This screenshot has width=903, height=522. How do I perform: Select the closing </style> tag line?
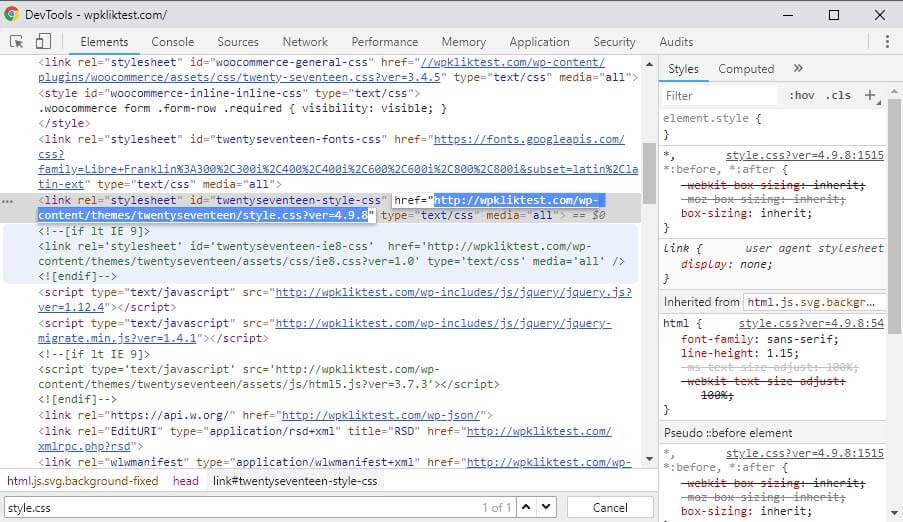pos(64,123)
